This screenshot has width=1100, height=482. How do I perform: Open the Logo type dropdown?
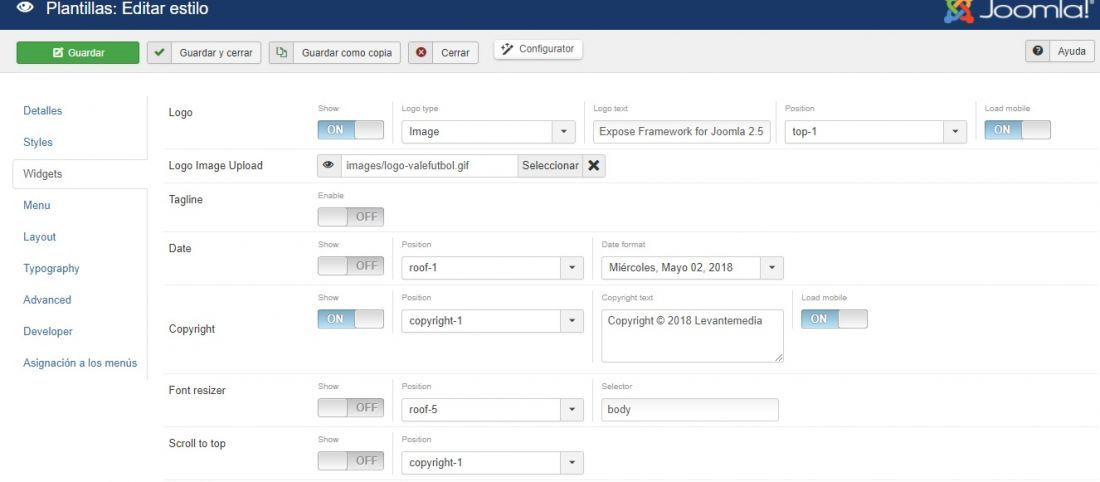point(488,132)
